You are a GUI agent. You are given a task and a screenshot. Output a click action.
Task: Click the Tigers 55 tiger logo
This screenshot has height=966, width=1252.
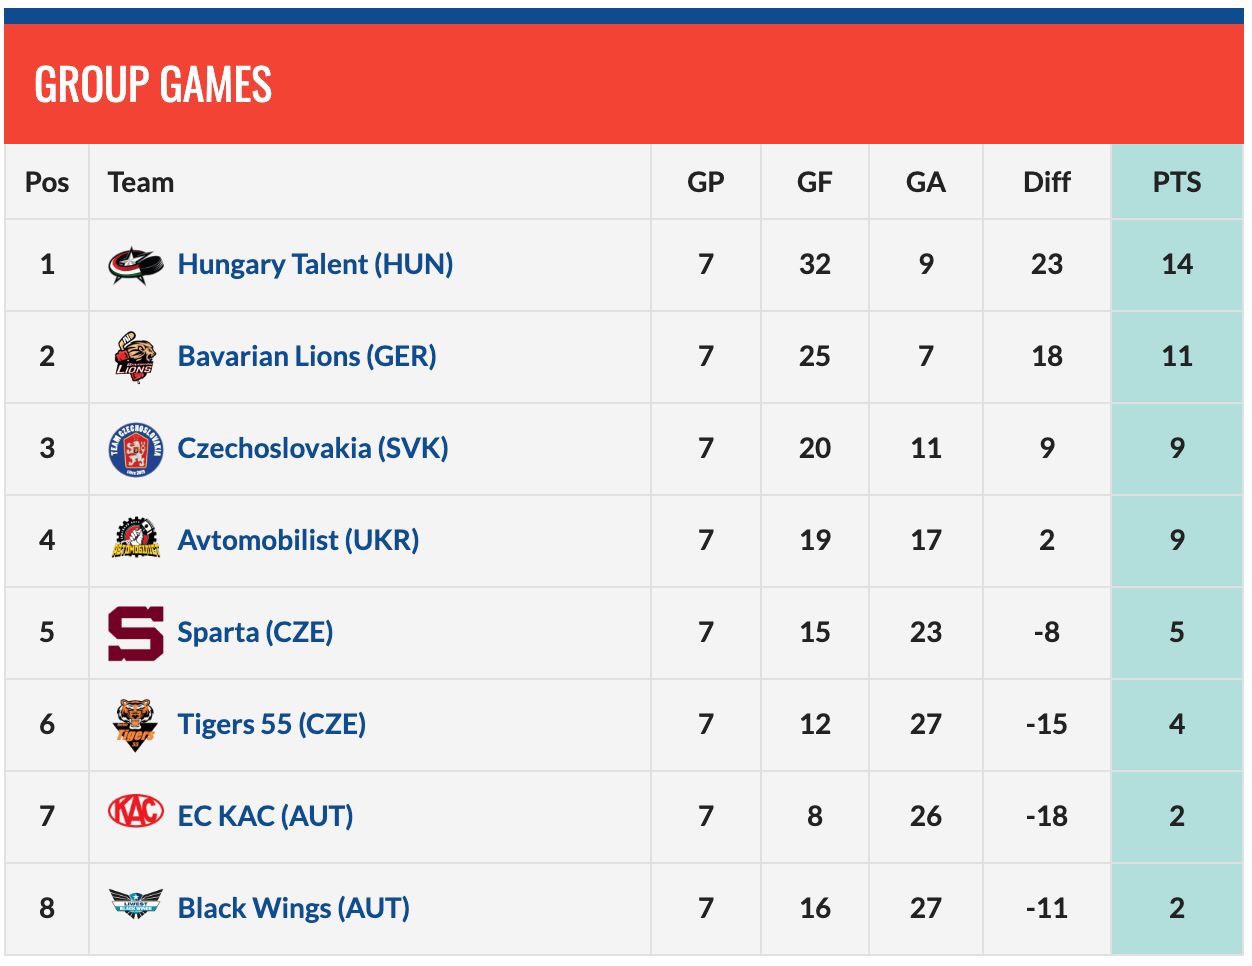tap(135, 724)
